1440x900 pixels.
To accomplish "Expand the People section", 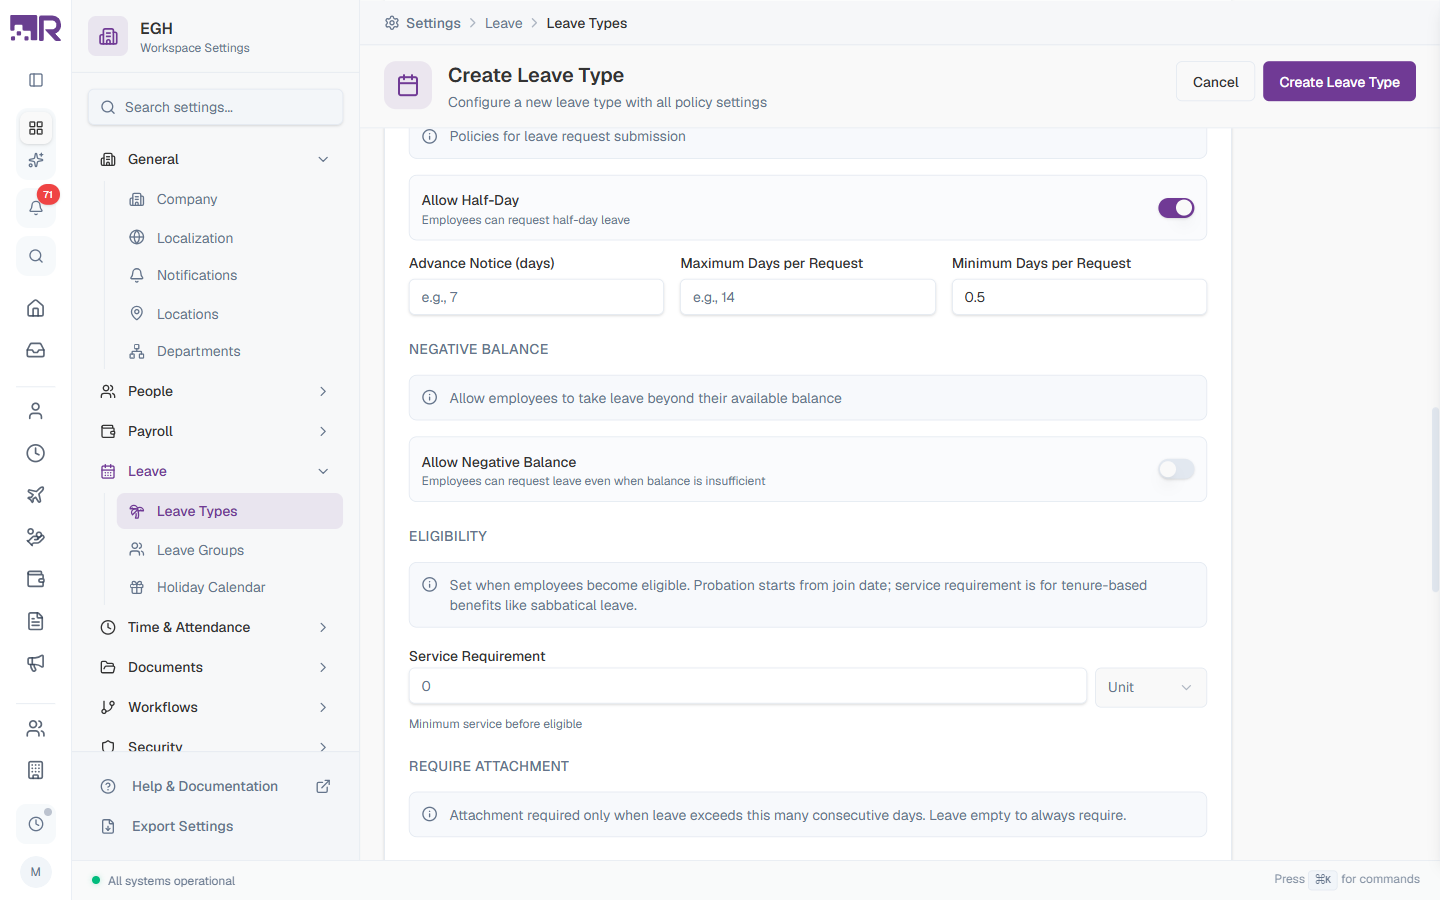I will (215, 391).
